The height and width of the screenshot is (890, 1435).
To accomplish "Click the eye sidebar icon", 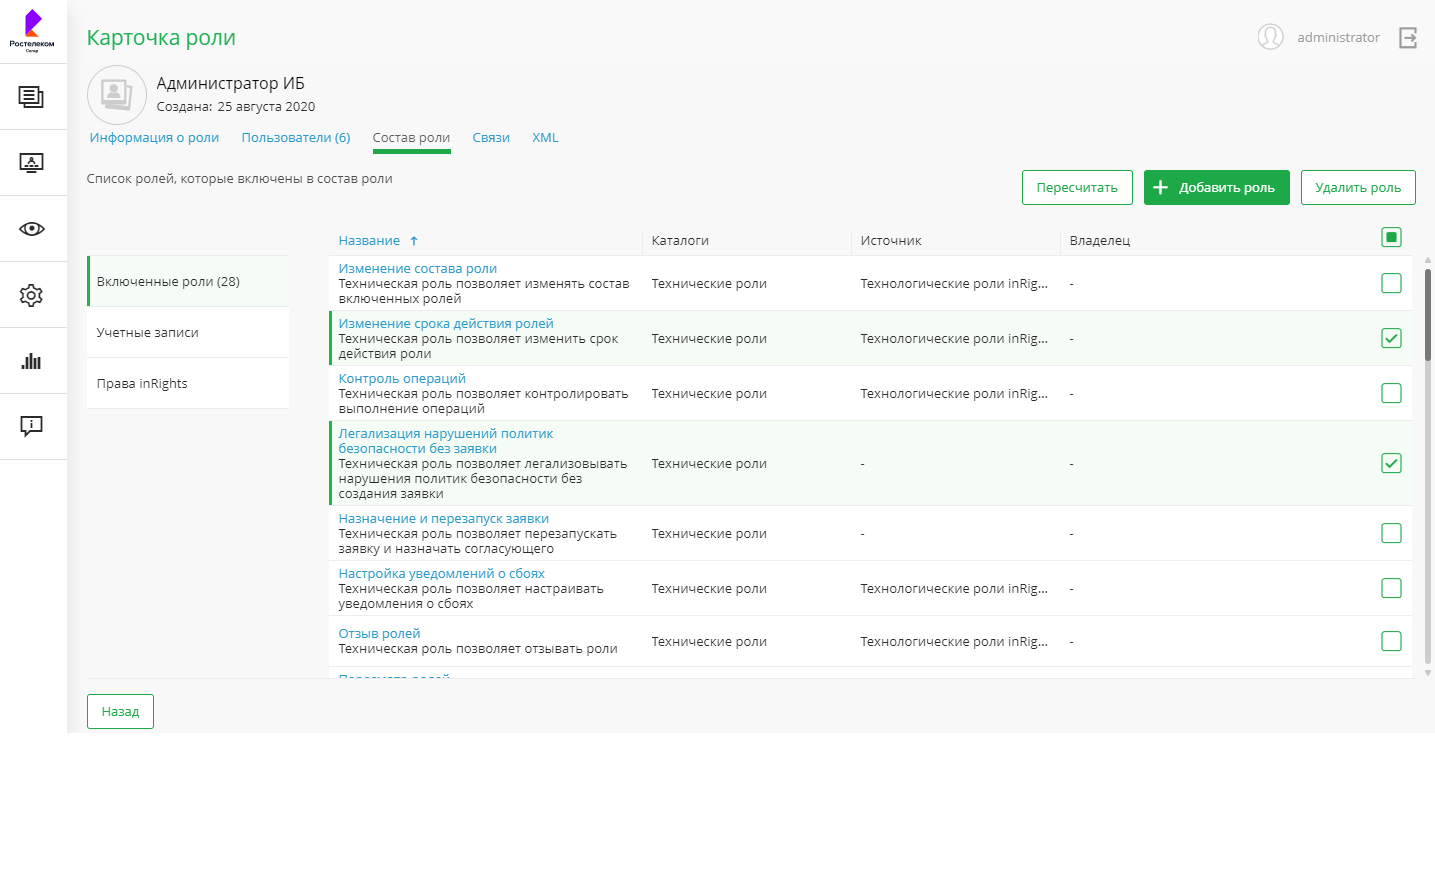I will click(32, 229).
